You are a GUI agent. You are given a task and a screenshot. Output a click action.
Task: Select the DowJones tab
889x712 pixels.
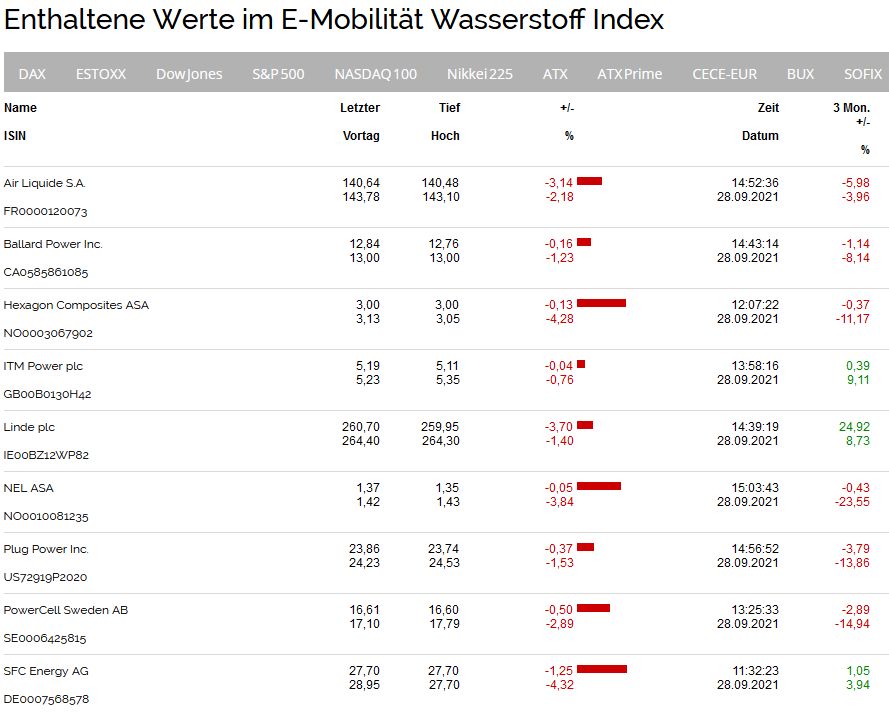(189, 72)
